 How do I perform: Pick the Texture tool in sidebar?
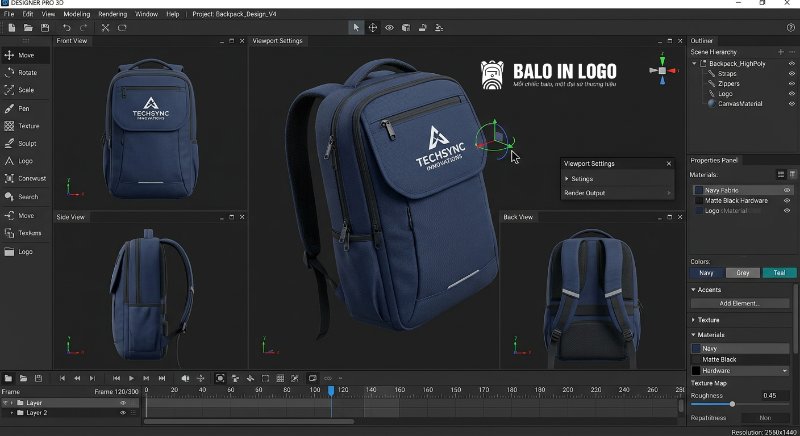(28, 126)
